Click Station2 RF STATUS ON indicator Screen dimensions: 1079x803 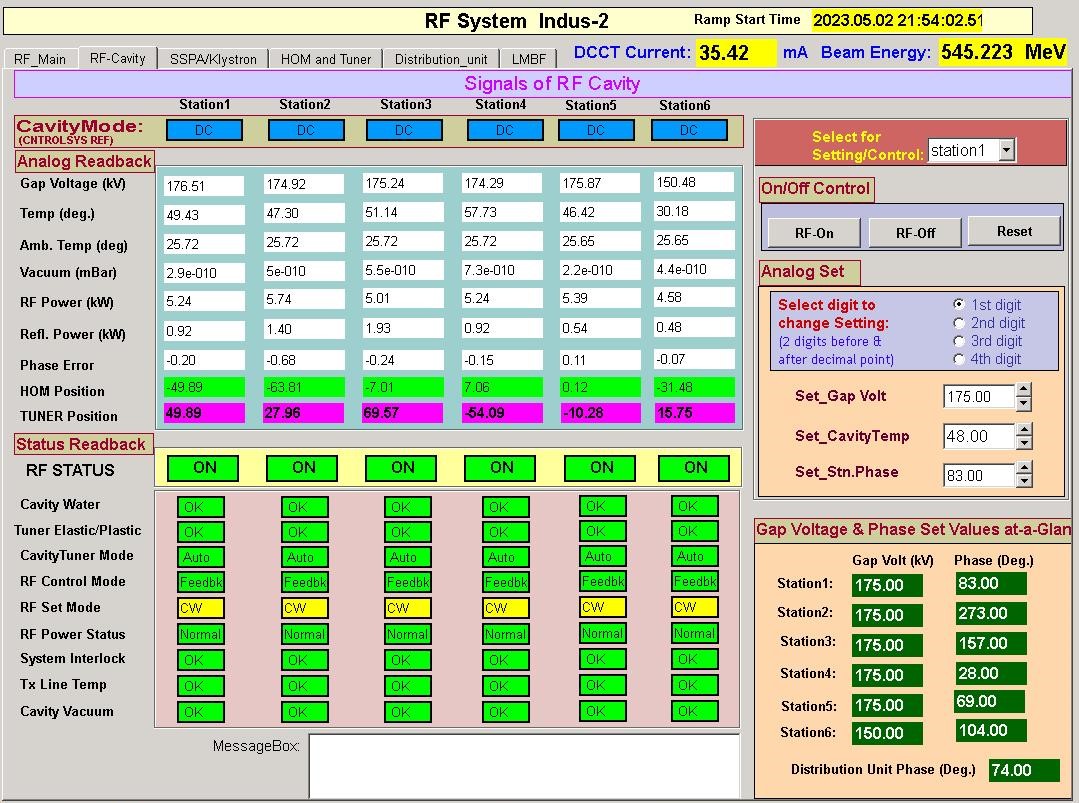[x=302, y=468]
